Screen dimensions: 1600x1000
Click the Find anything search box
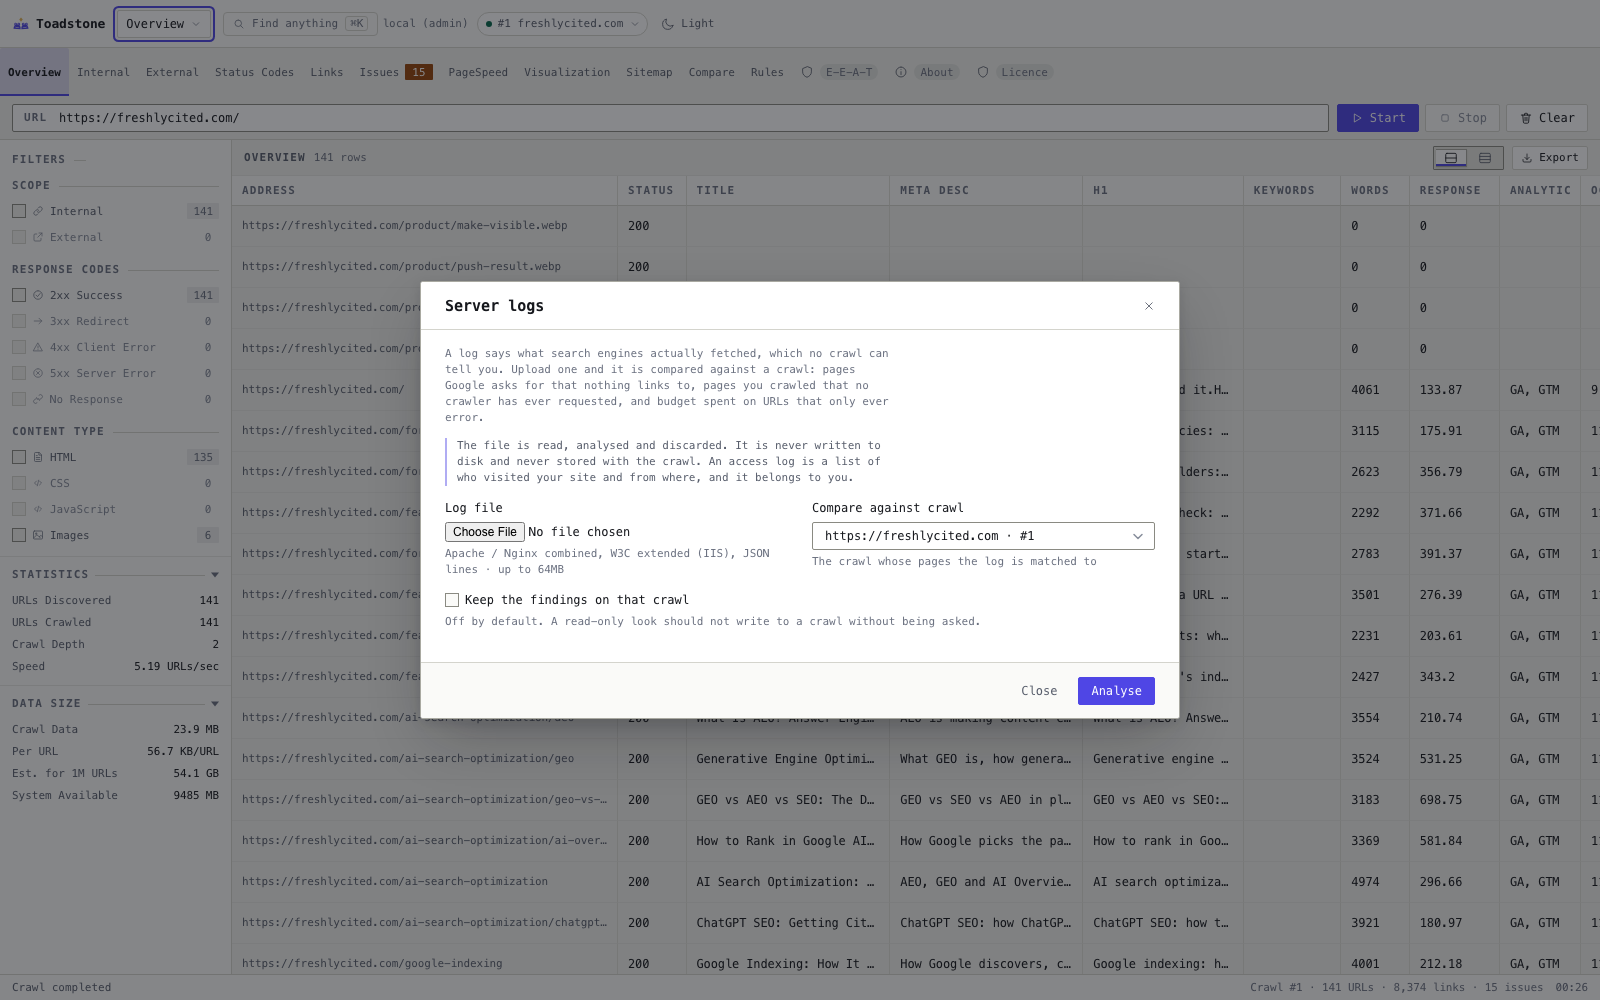click(300, 24)
